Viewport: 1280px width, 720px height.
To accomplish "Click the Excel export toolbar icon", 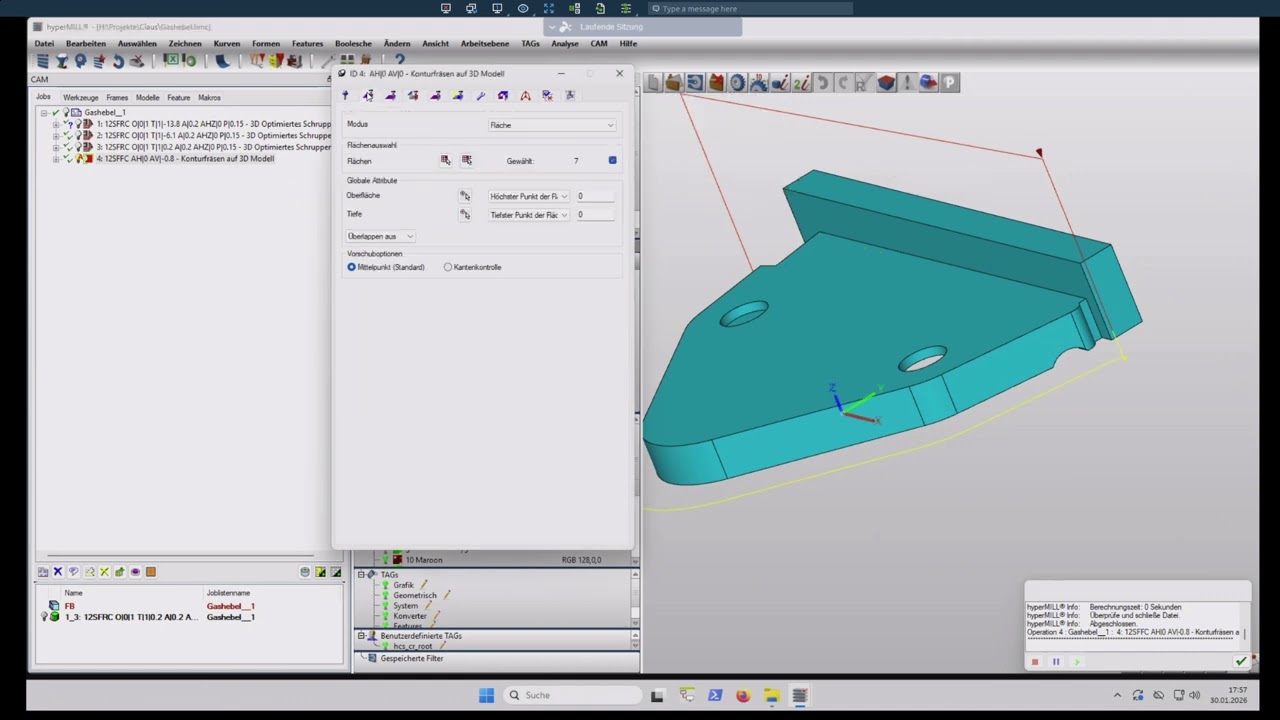I will coord(171,61).
